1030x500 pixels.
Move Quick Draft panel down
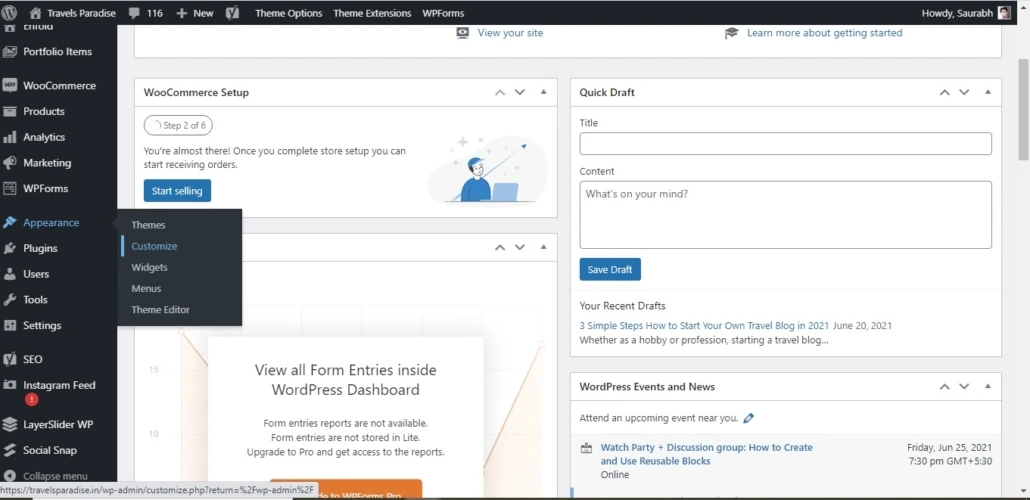[x=964, y=93]
